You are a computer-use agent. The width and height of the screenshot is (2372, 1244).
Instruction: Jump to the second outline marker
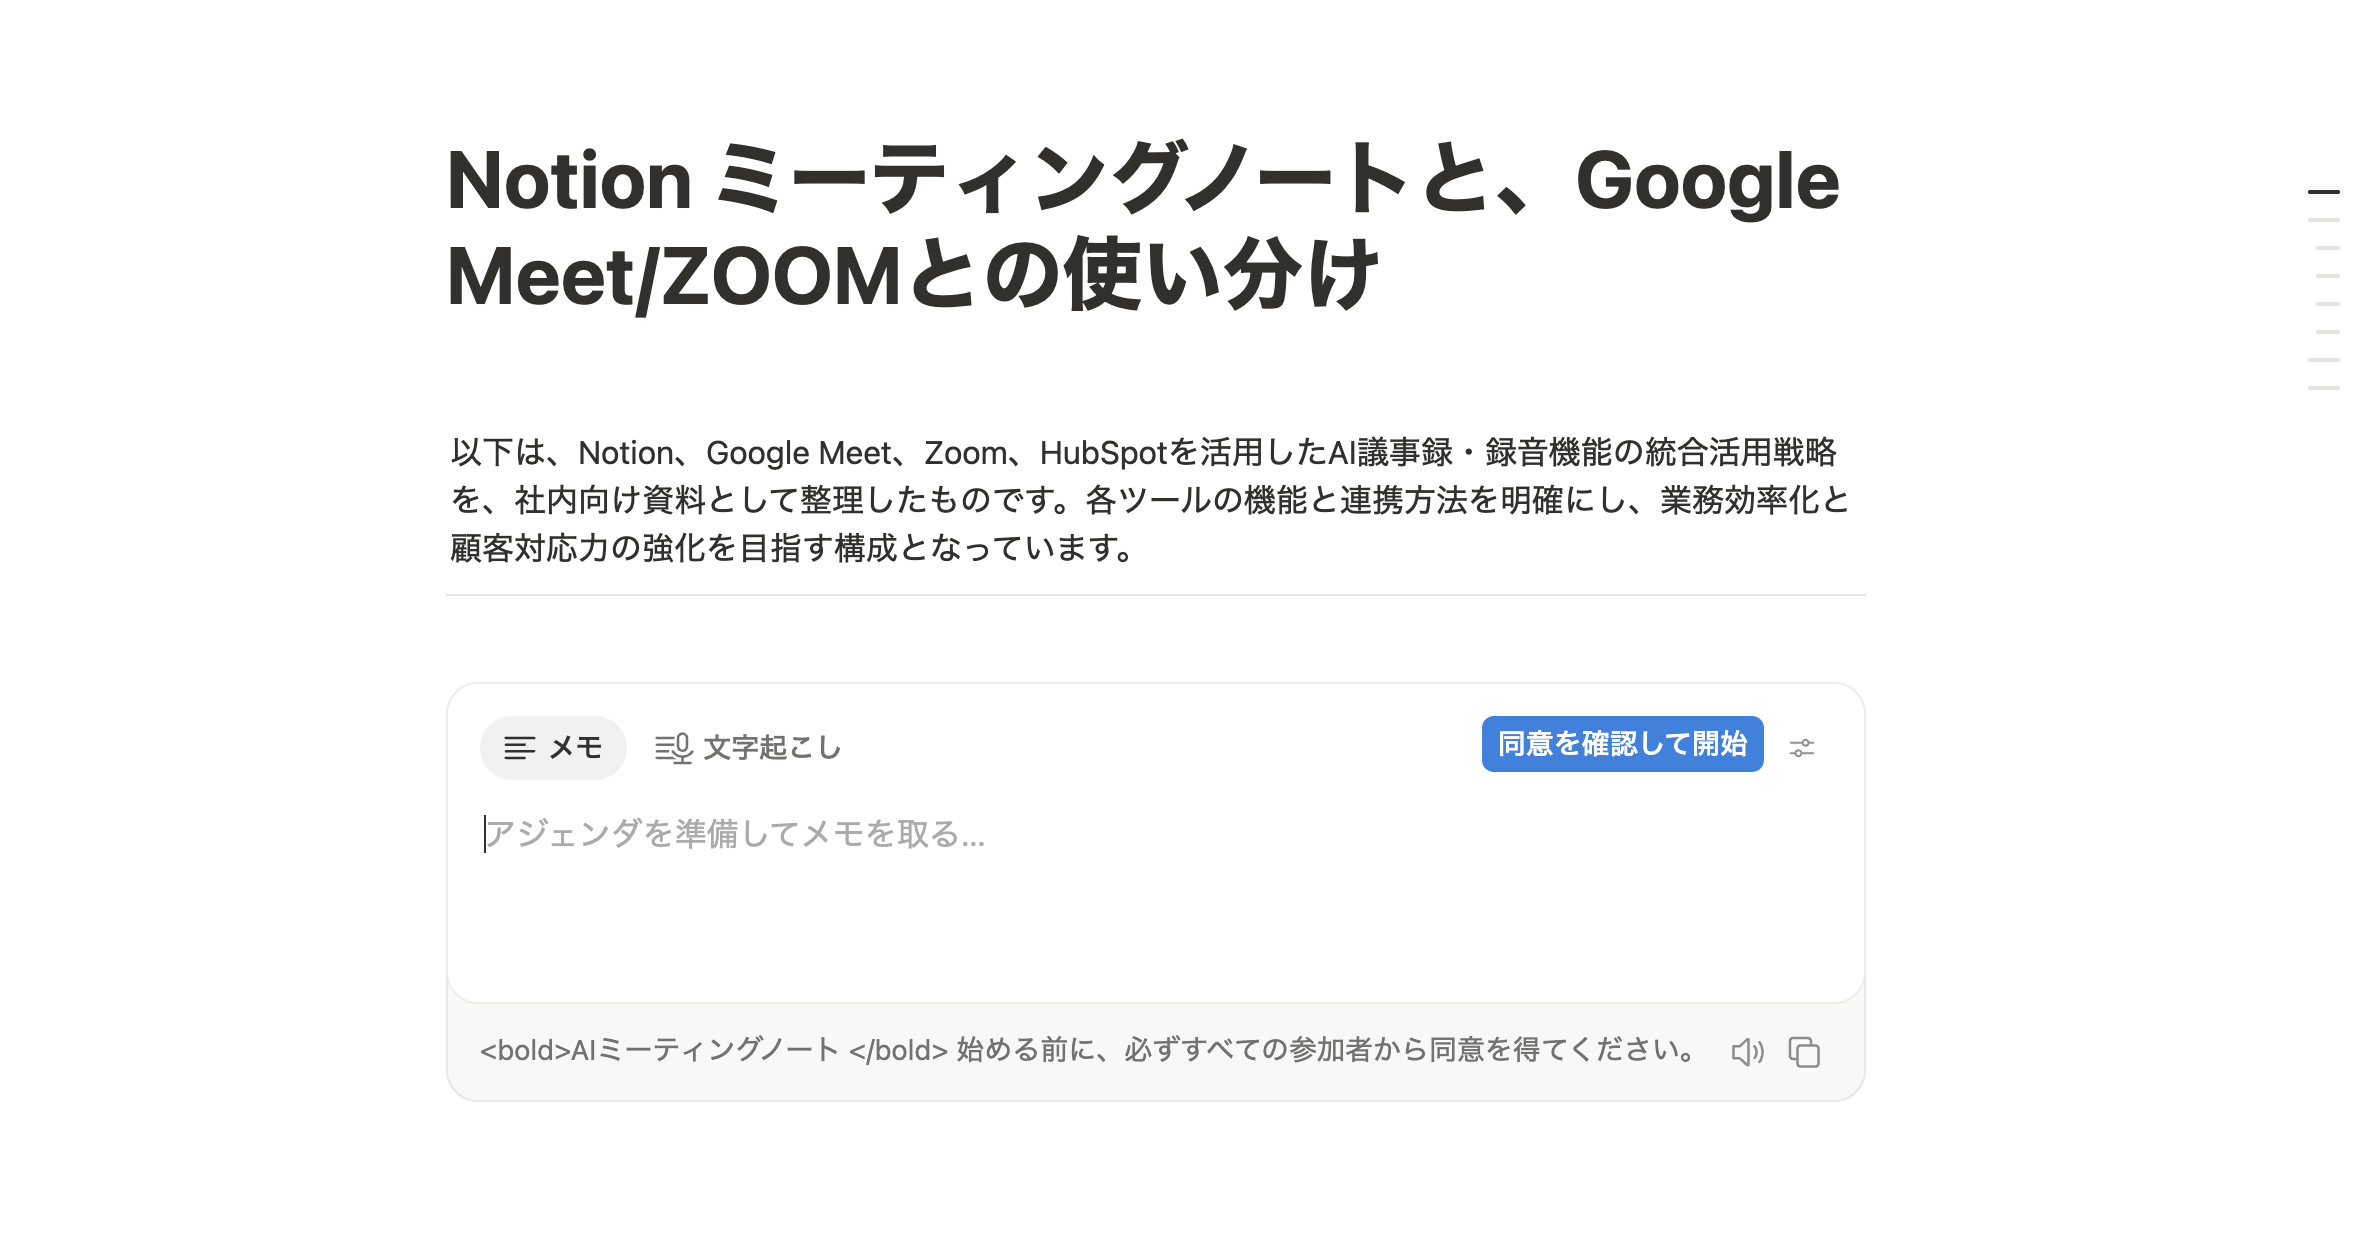(x=2323, y=220)
